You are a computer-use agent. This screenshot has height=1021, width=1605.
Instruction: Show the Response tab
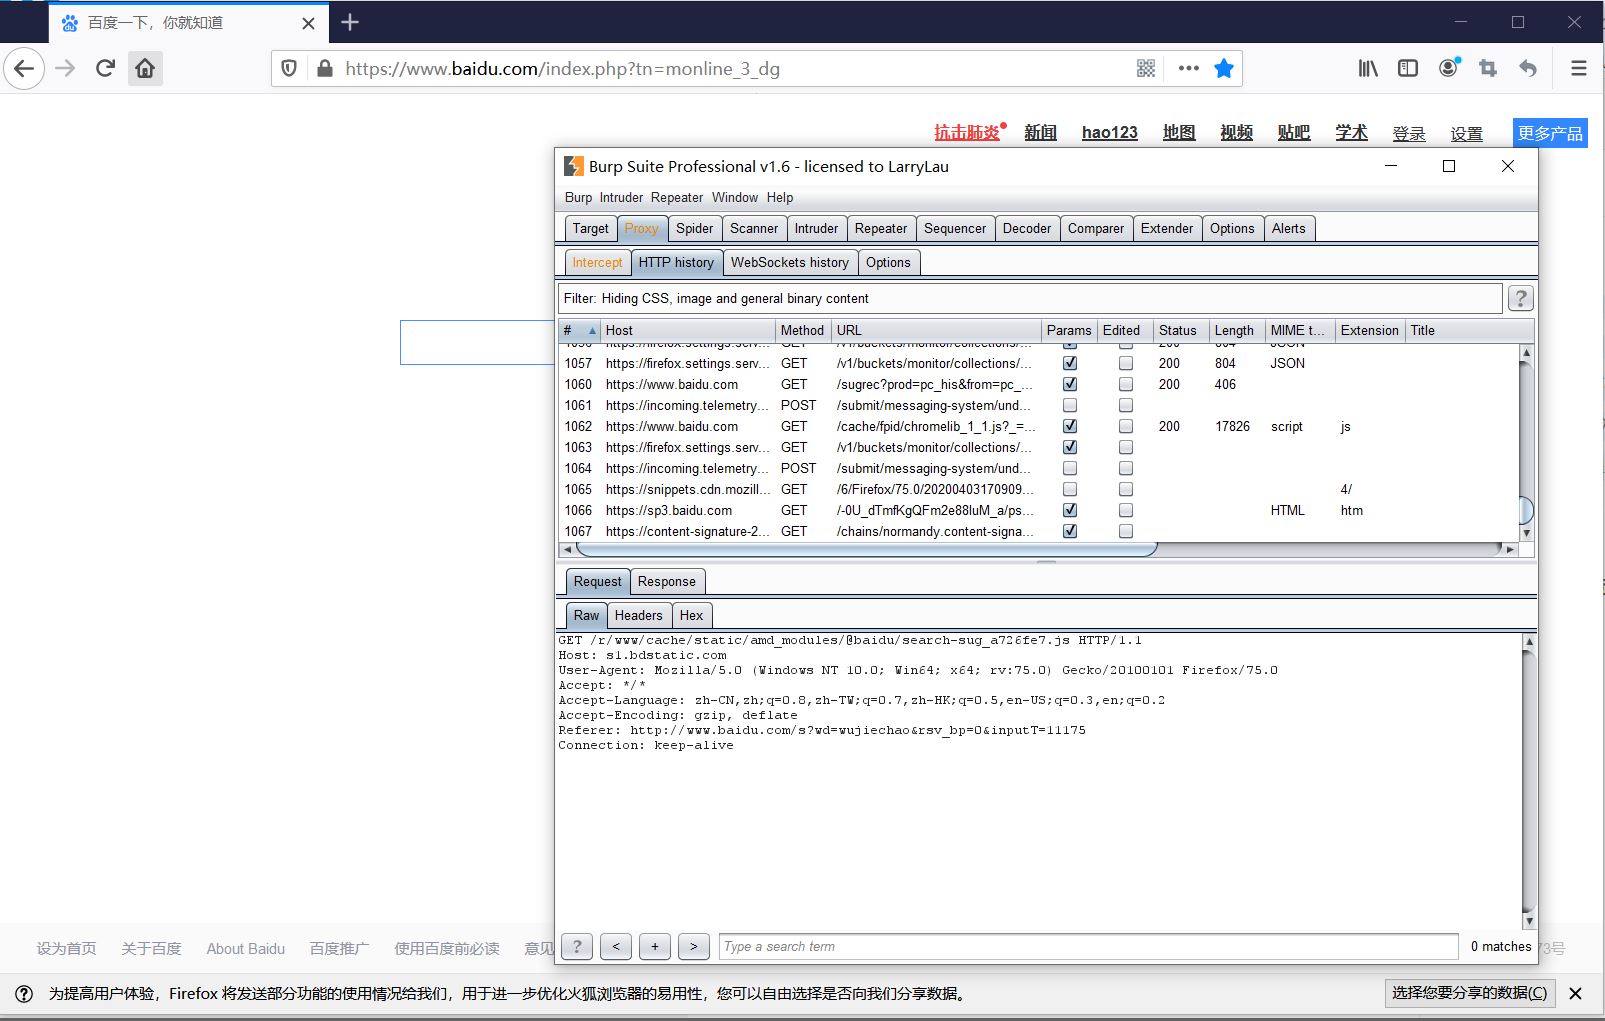pyautogui.click(x=666, y=581)
